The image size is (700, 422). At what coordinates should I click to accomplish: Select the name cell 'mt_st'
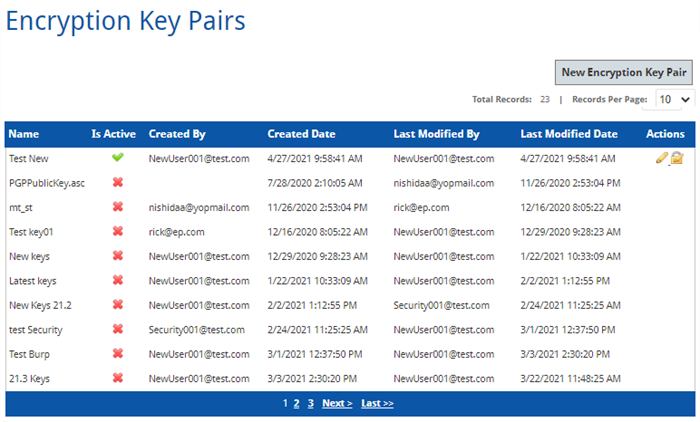click(x=21, y=208)
